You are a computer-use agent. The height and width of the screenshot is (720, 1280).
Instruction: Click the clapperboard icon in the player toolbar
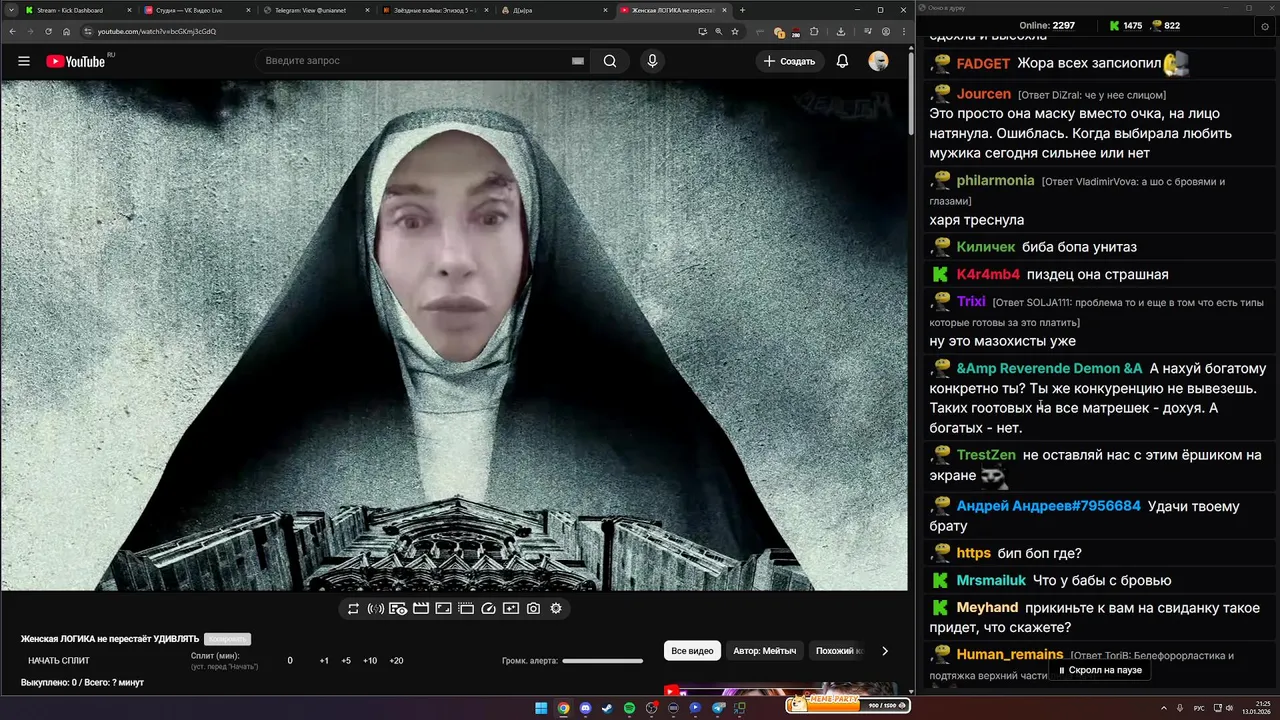click(x=421, y=608)
